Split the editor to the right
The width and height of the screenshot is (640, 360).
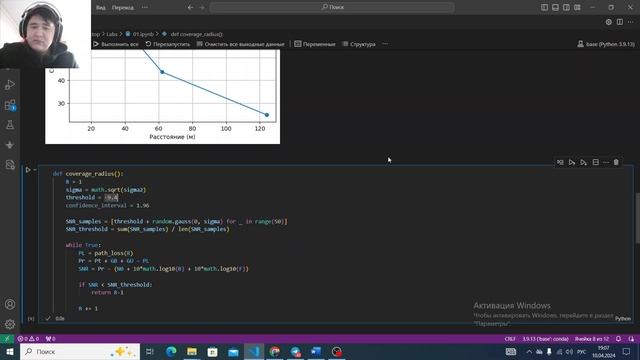click(620, 22)
